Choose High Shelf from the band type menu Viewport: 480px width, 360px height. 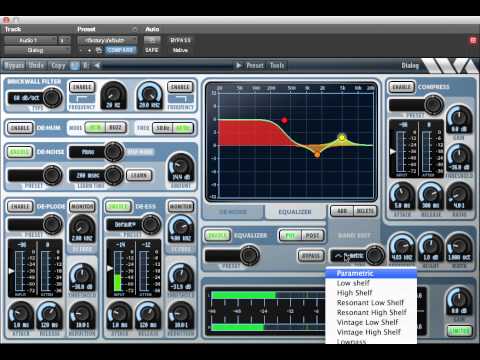click(x=371, y=293)
